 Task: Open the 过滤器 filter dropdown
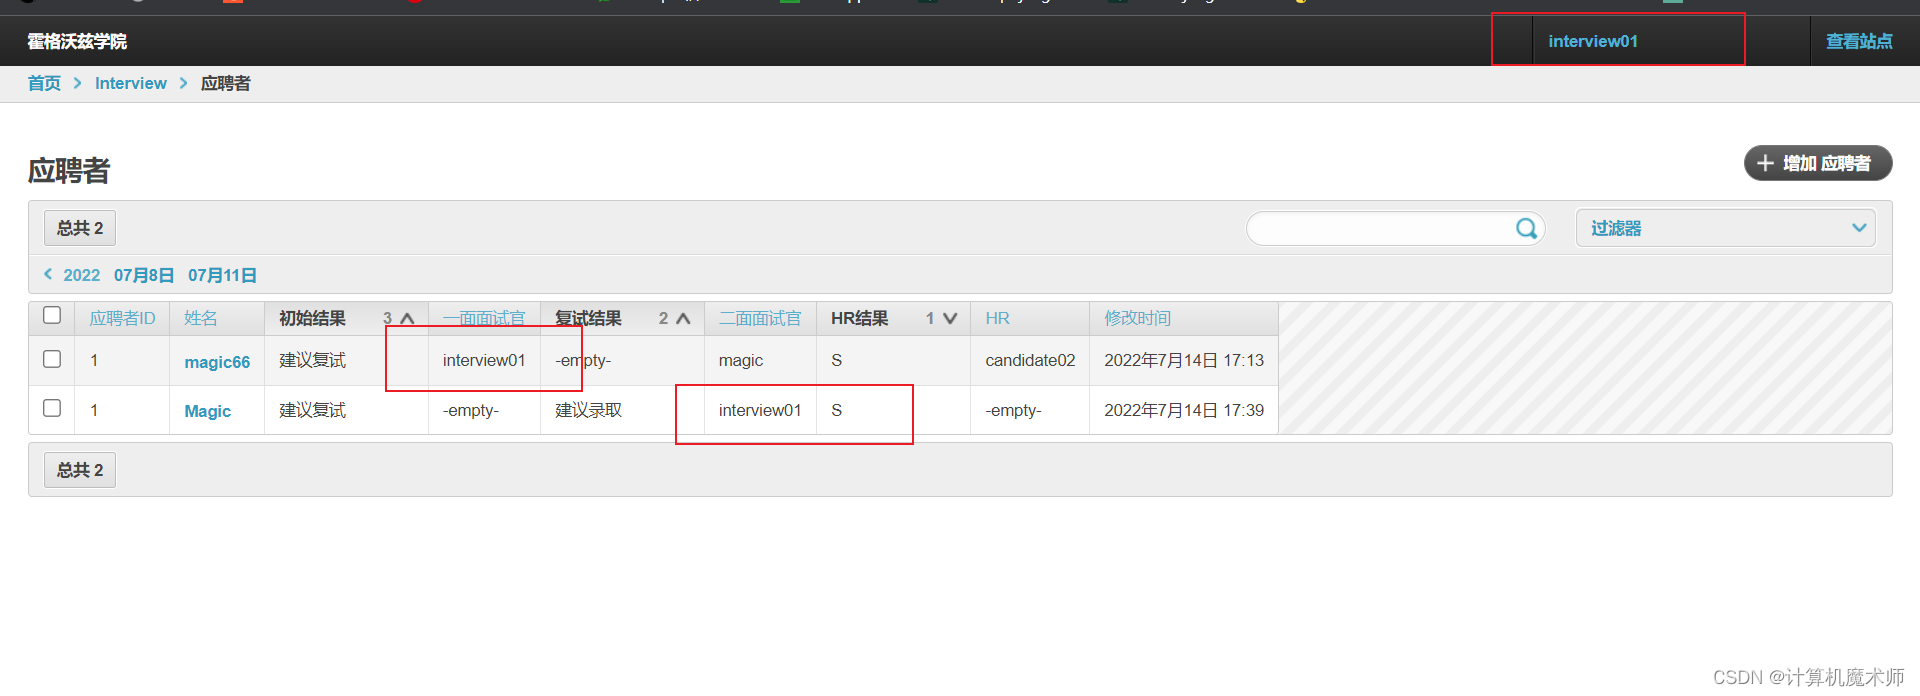click(x=1725, y=228)
